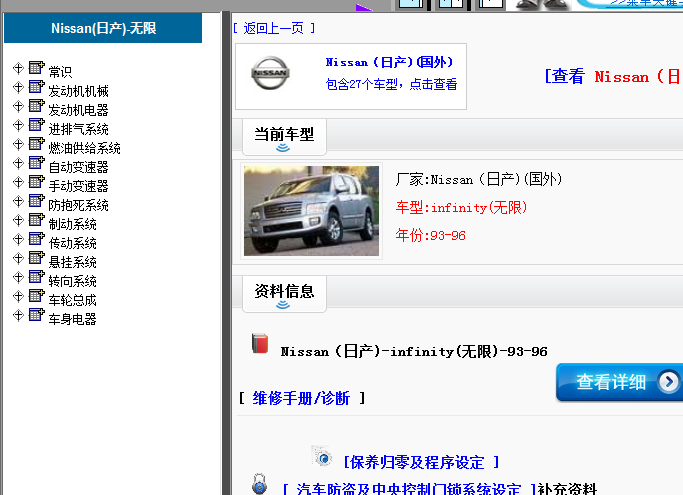Expand the 燃油供给系统 tree node
Viewport: 683px width, 495px height.
click(x=18, y=144)
